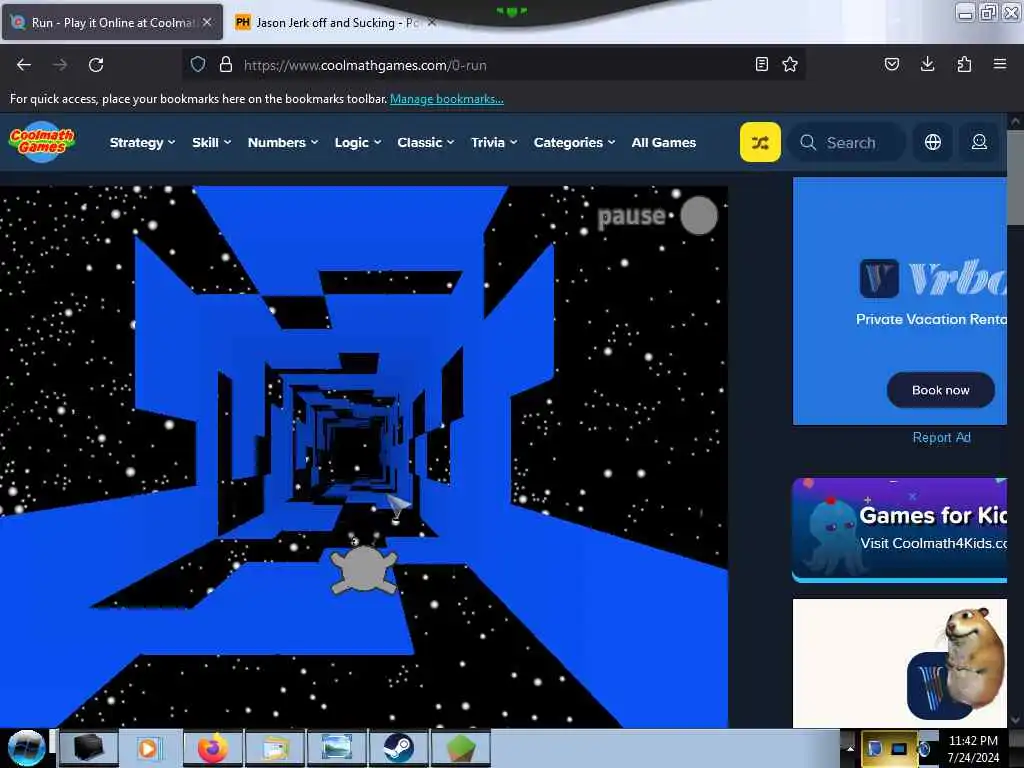Open the user account icon
Viewport: 1024px width, 768px height.
point(980,142)
